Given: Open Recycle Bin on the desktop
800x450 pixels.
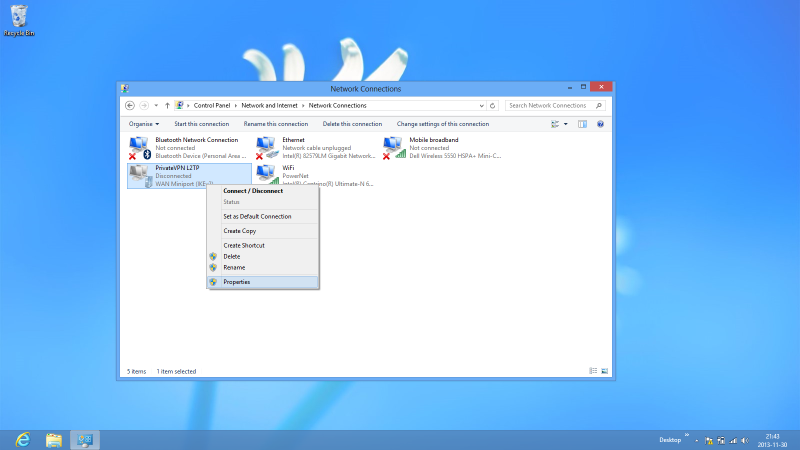Looking at the screenshot, I should pyautogui.click(x=19, y=20).
